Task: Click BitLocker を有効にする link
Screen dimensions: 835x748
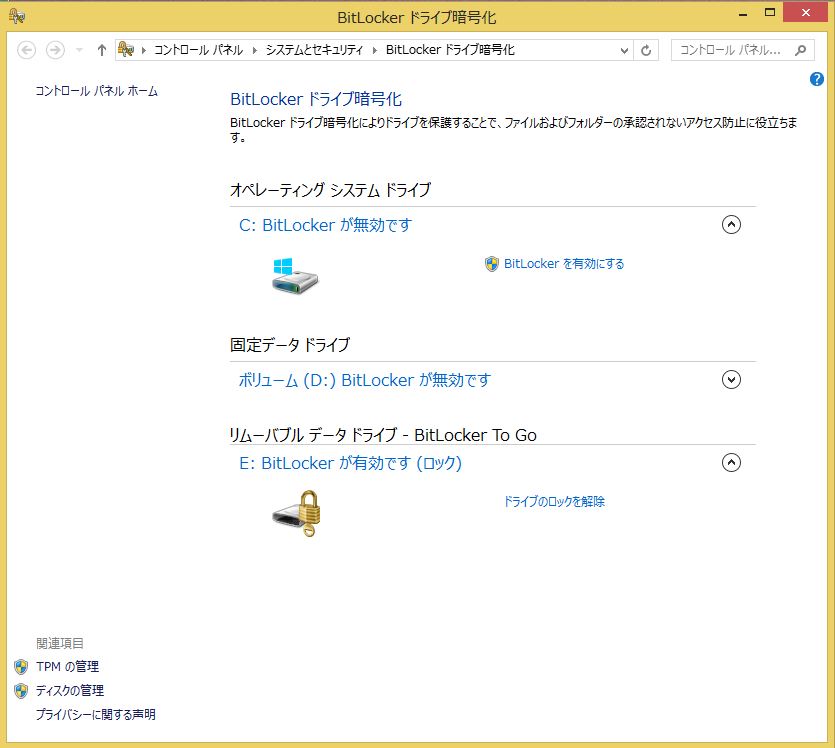Action: [x=564, y=264]
